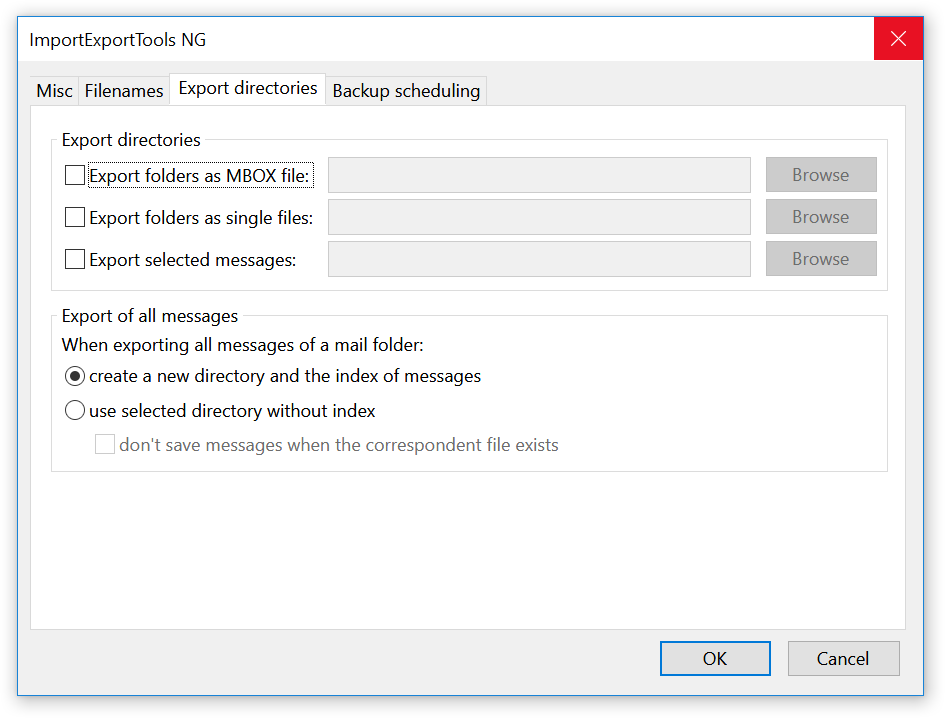Check the Export selected messages box
945x718 pixels.
75,259
